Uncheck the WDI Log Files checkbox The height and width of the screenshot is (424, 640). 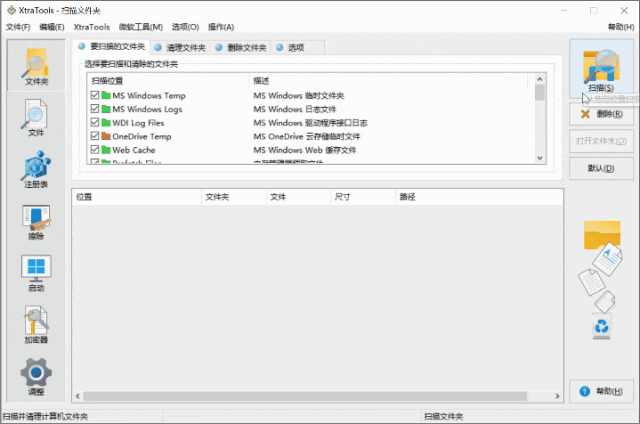click(95, 122)
